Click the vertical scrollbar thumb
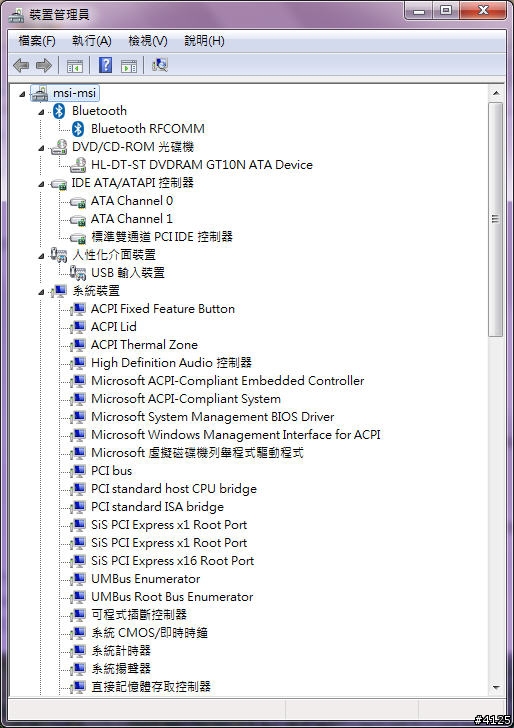Viewport: 514px width, 728px height. pyautogui.click(x=496, y=219)
